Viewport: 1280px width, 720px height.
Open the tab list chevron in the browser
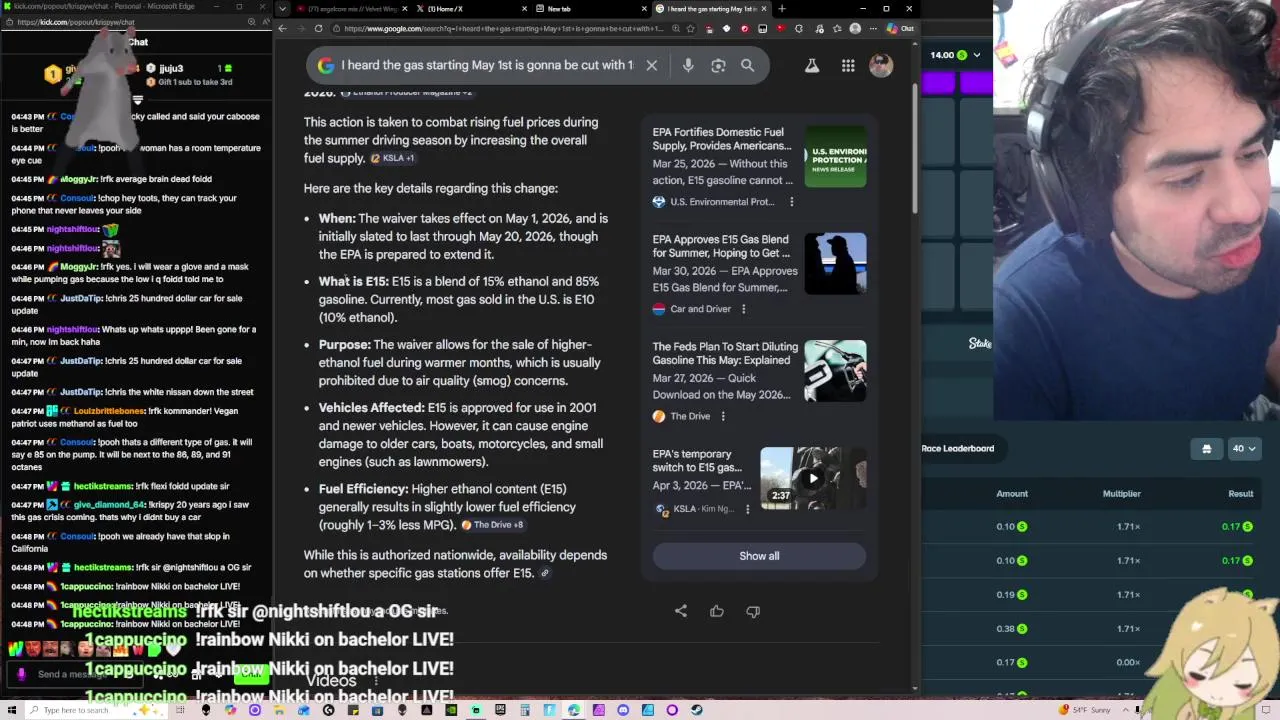pyautogui.click(x=283, y=9)
